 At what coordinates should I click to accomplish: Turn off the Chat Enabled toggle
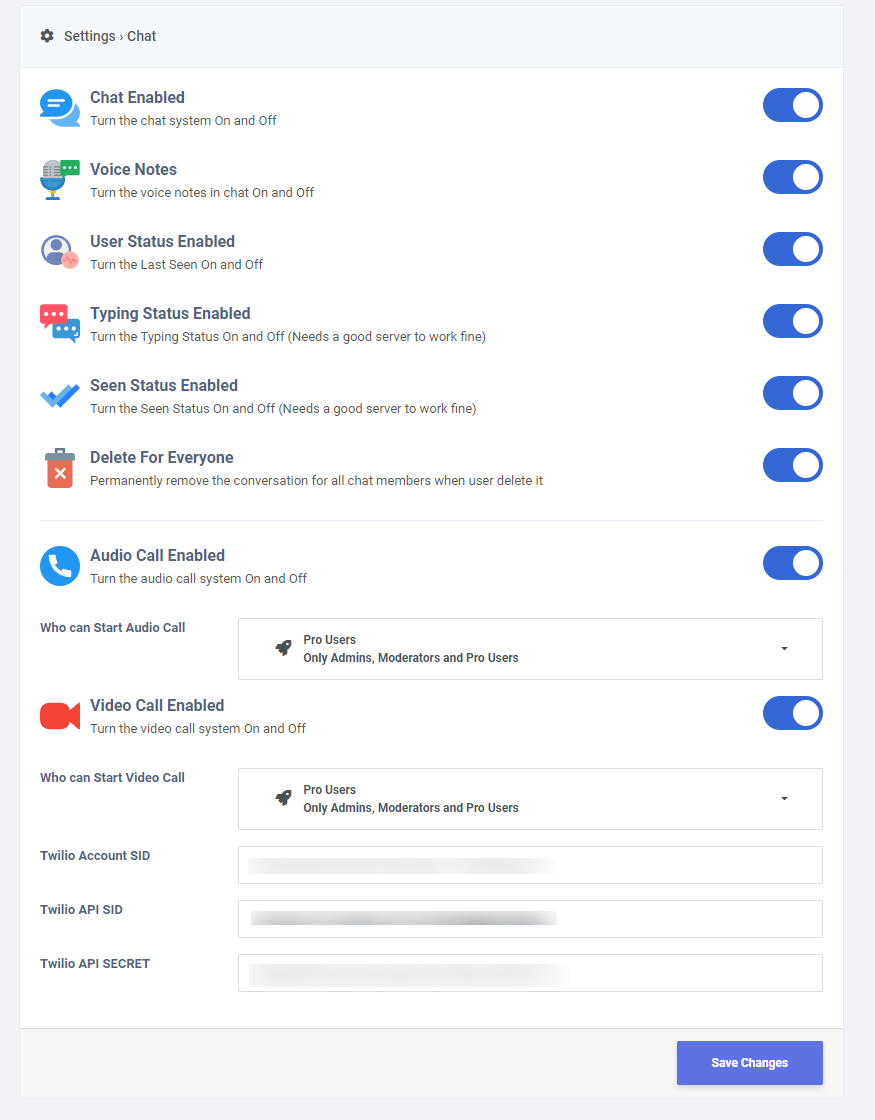(x=793, y=106)
